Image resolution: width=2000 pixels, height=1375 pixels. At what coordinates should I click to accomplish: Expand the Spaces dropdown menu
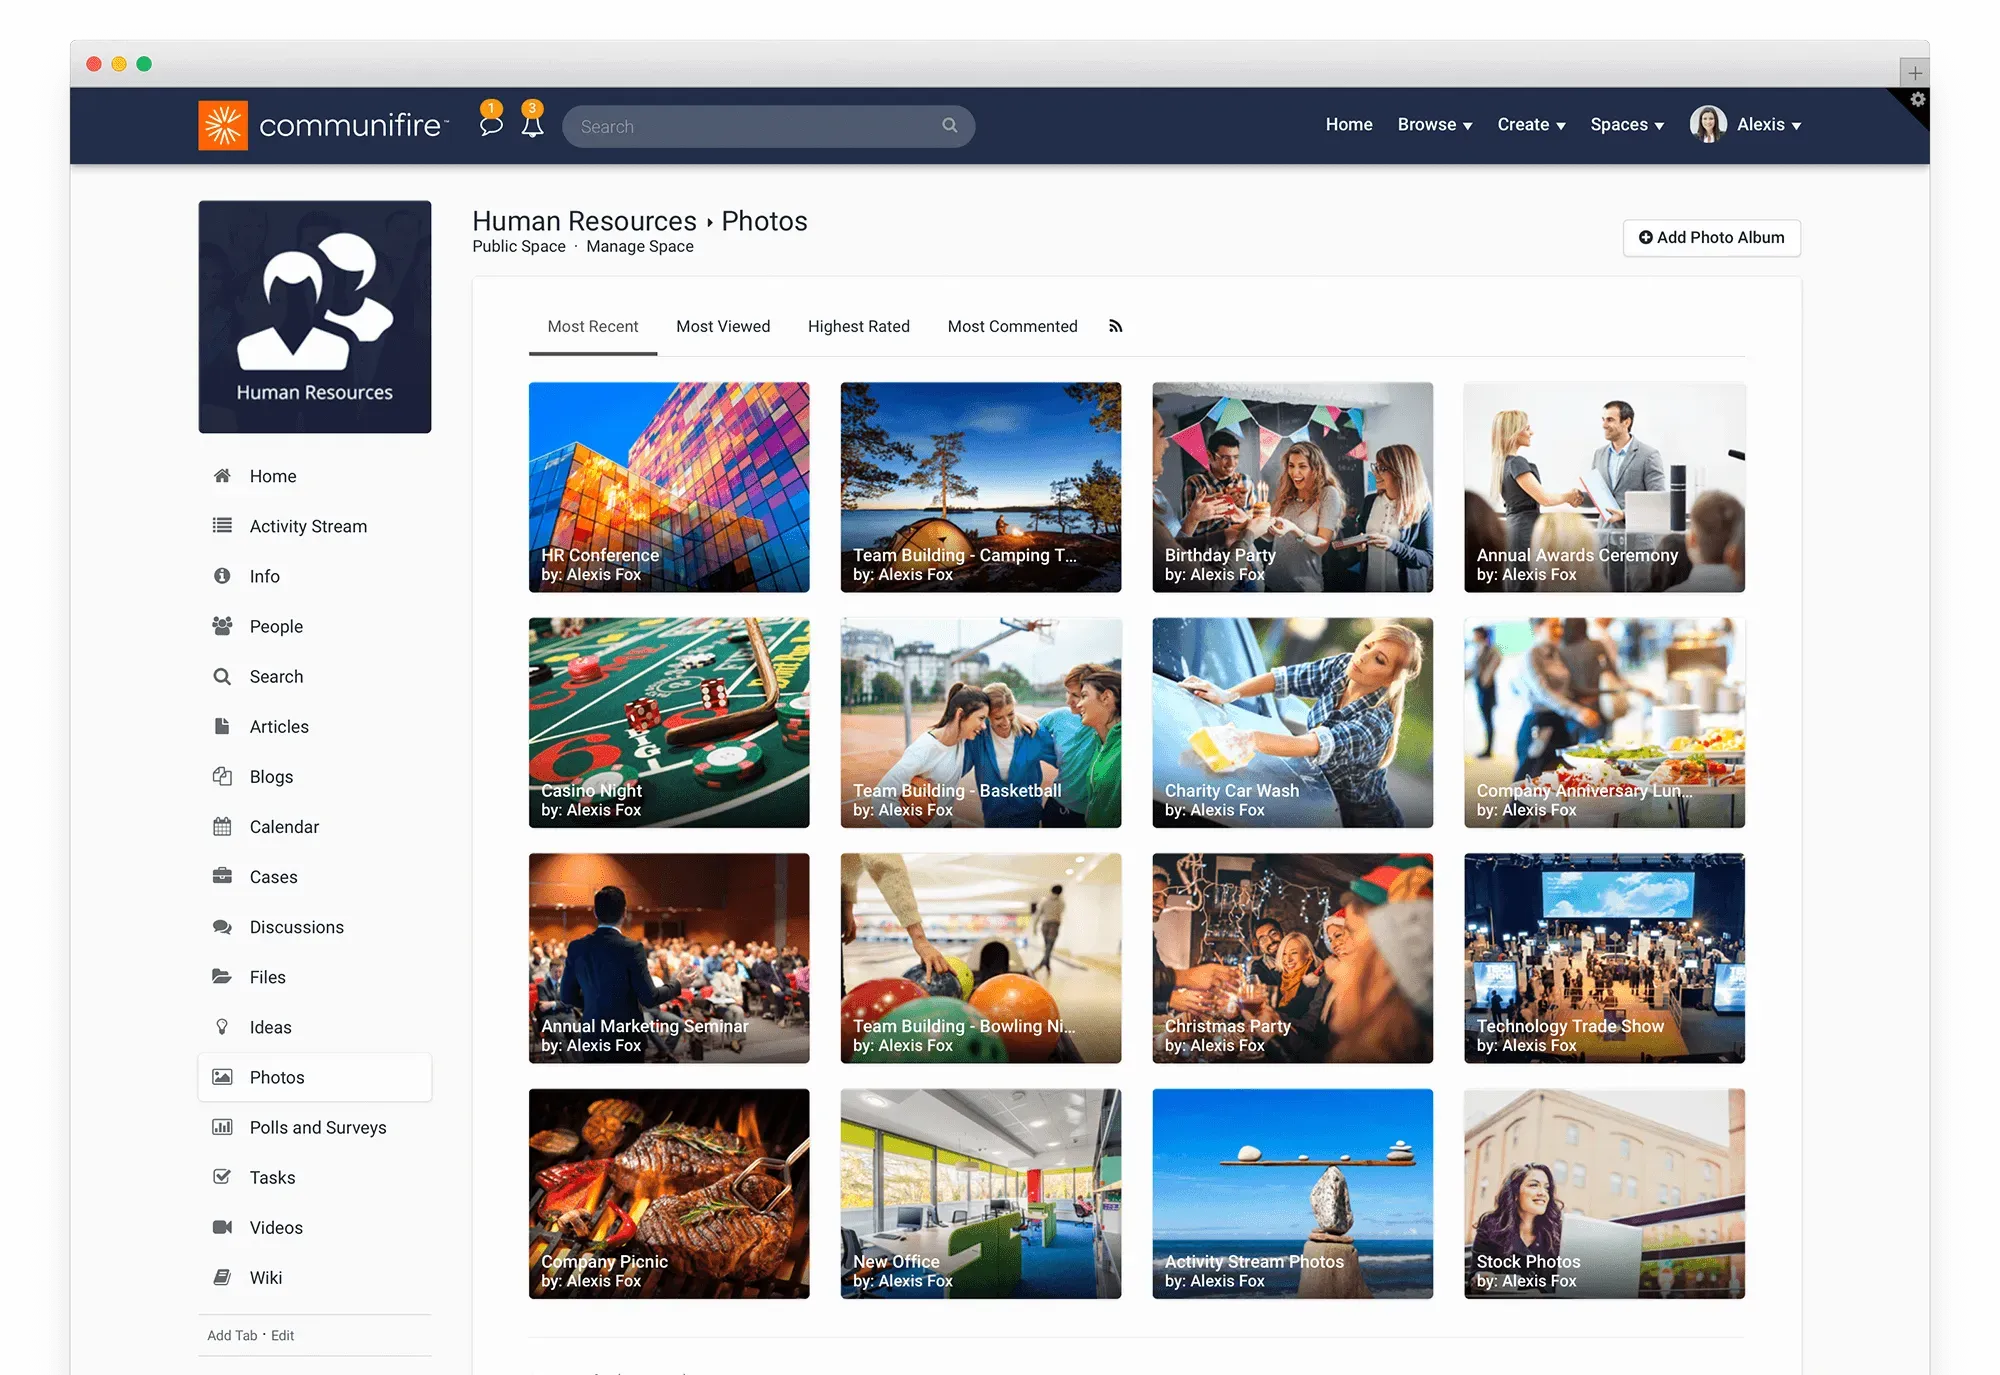[x=1627, y=125]
